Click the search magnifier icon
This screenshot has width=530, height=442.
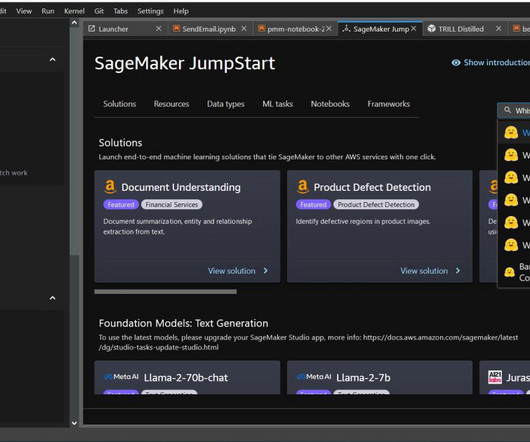[507, 110]
